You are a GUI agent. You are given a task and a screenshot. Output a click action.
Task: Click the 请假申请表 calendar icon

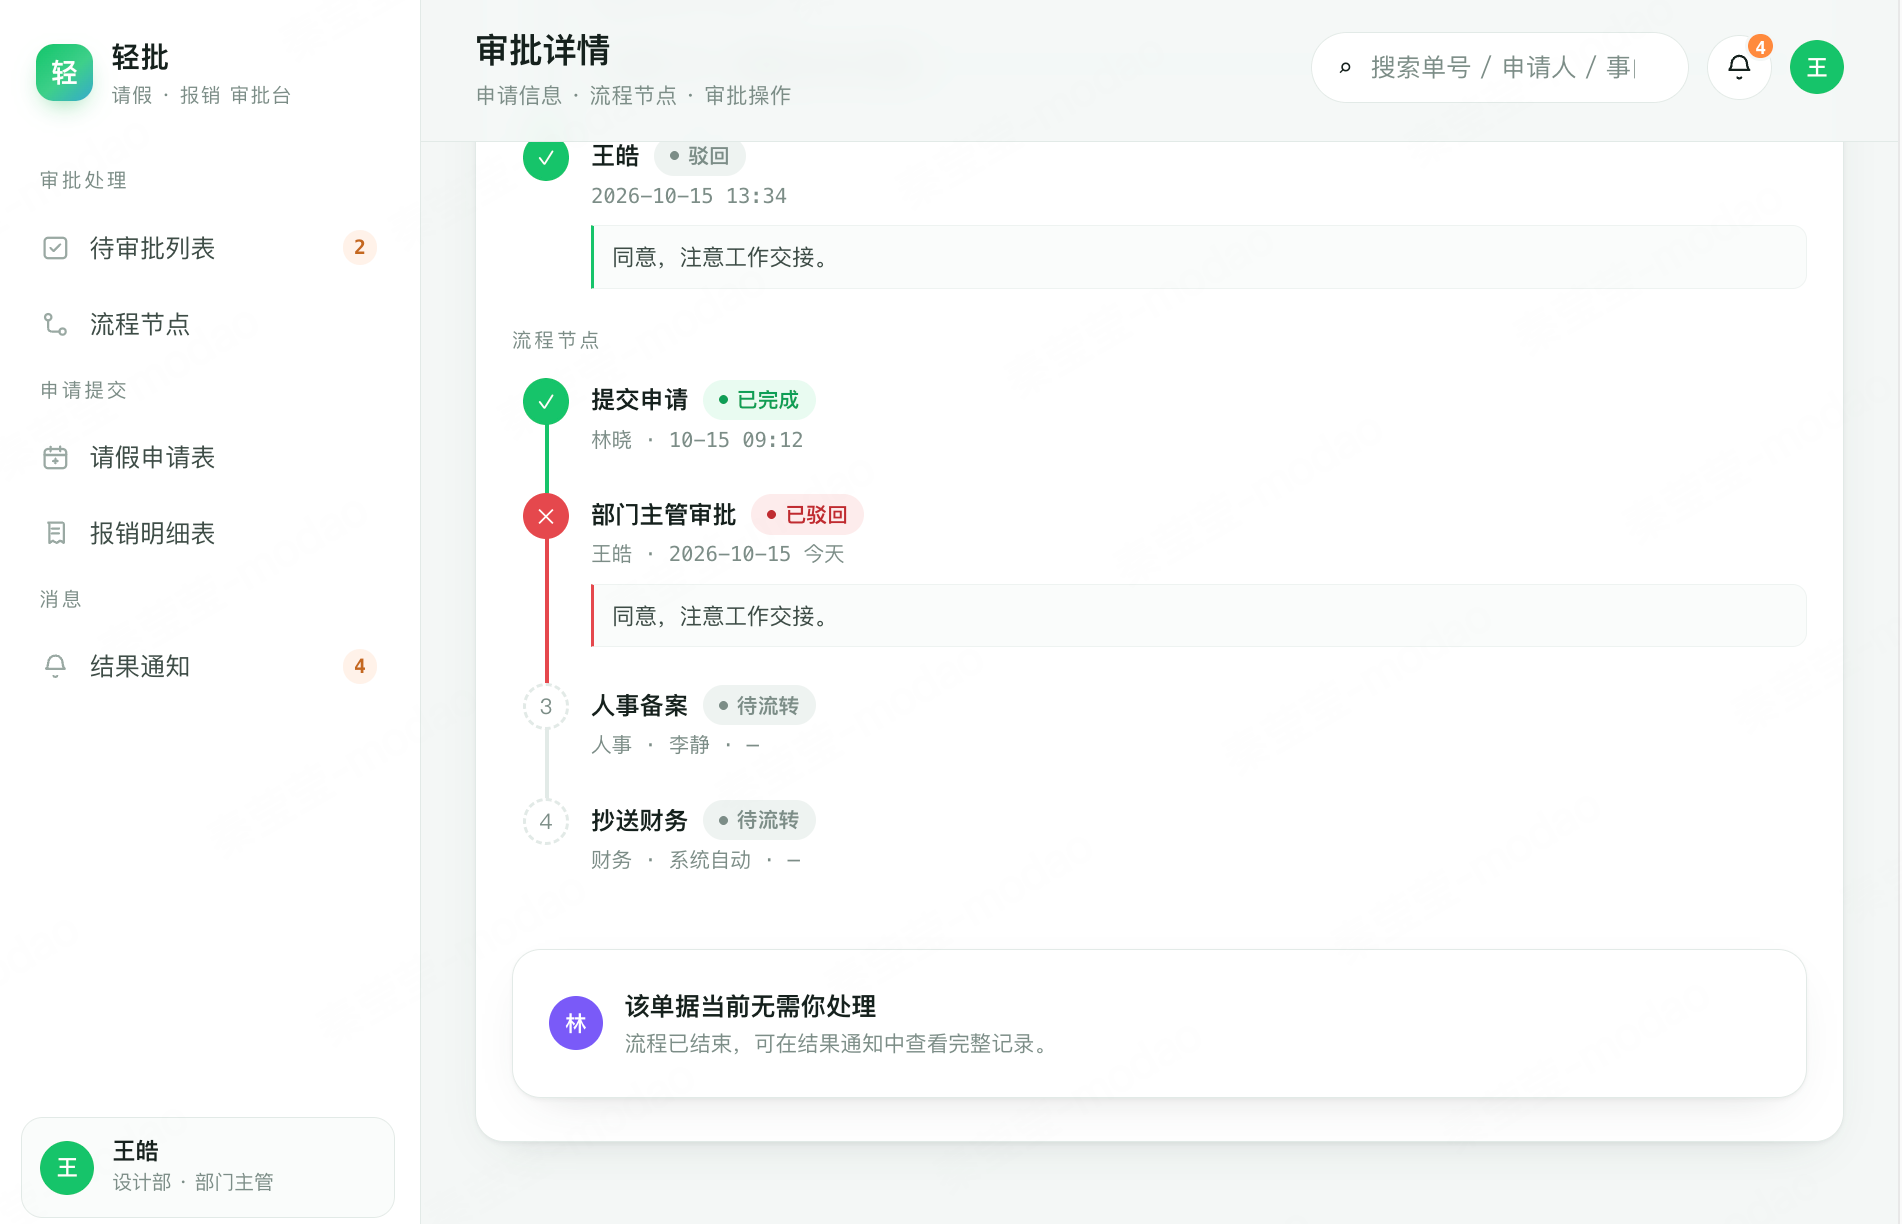tap(55, 457)
